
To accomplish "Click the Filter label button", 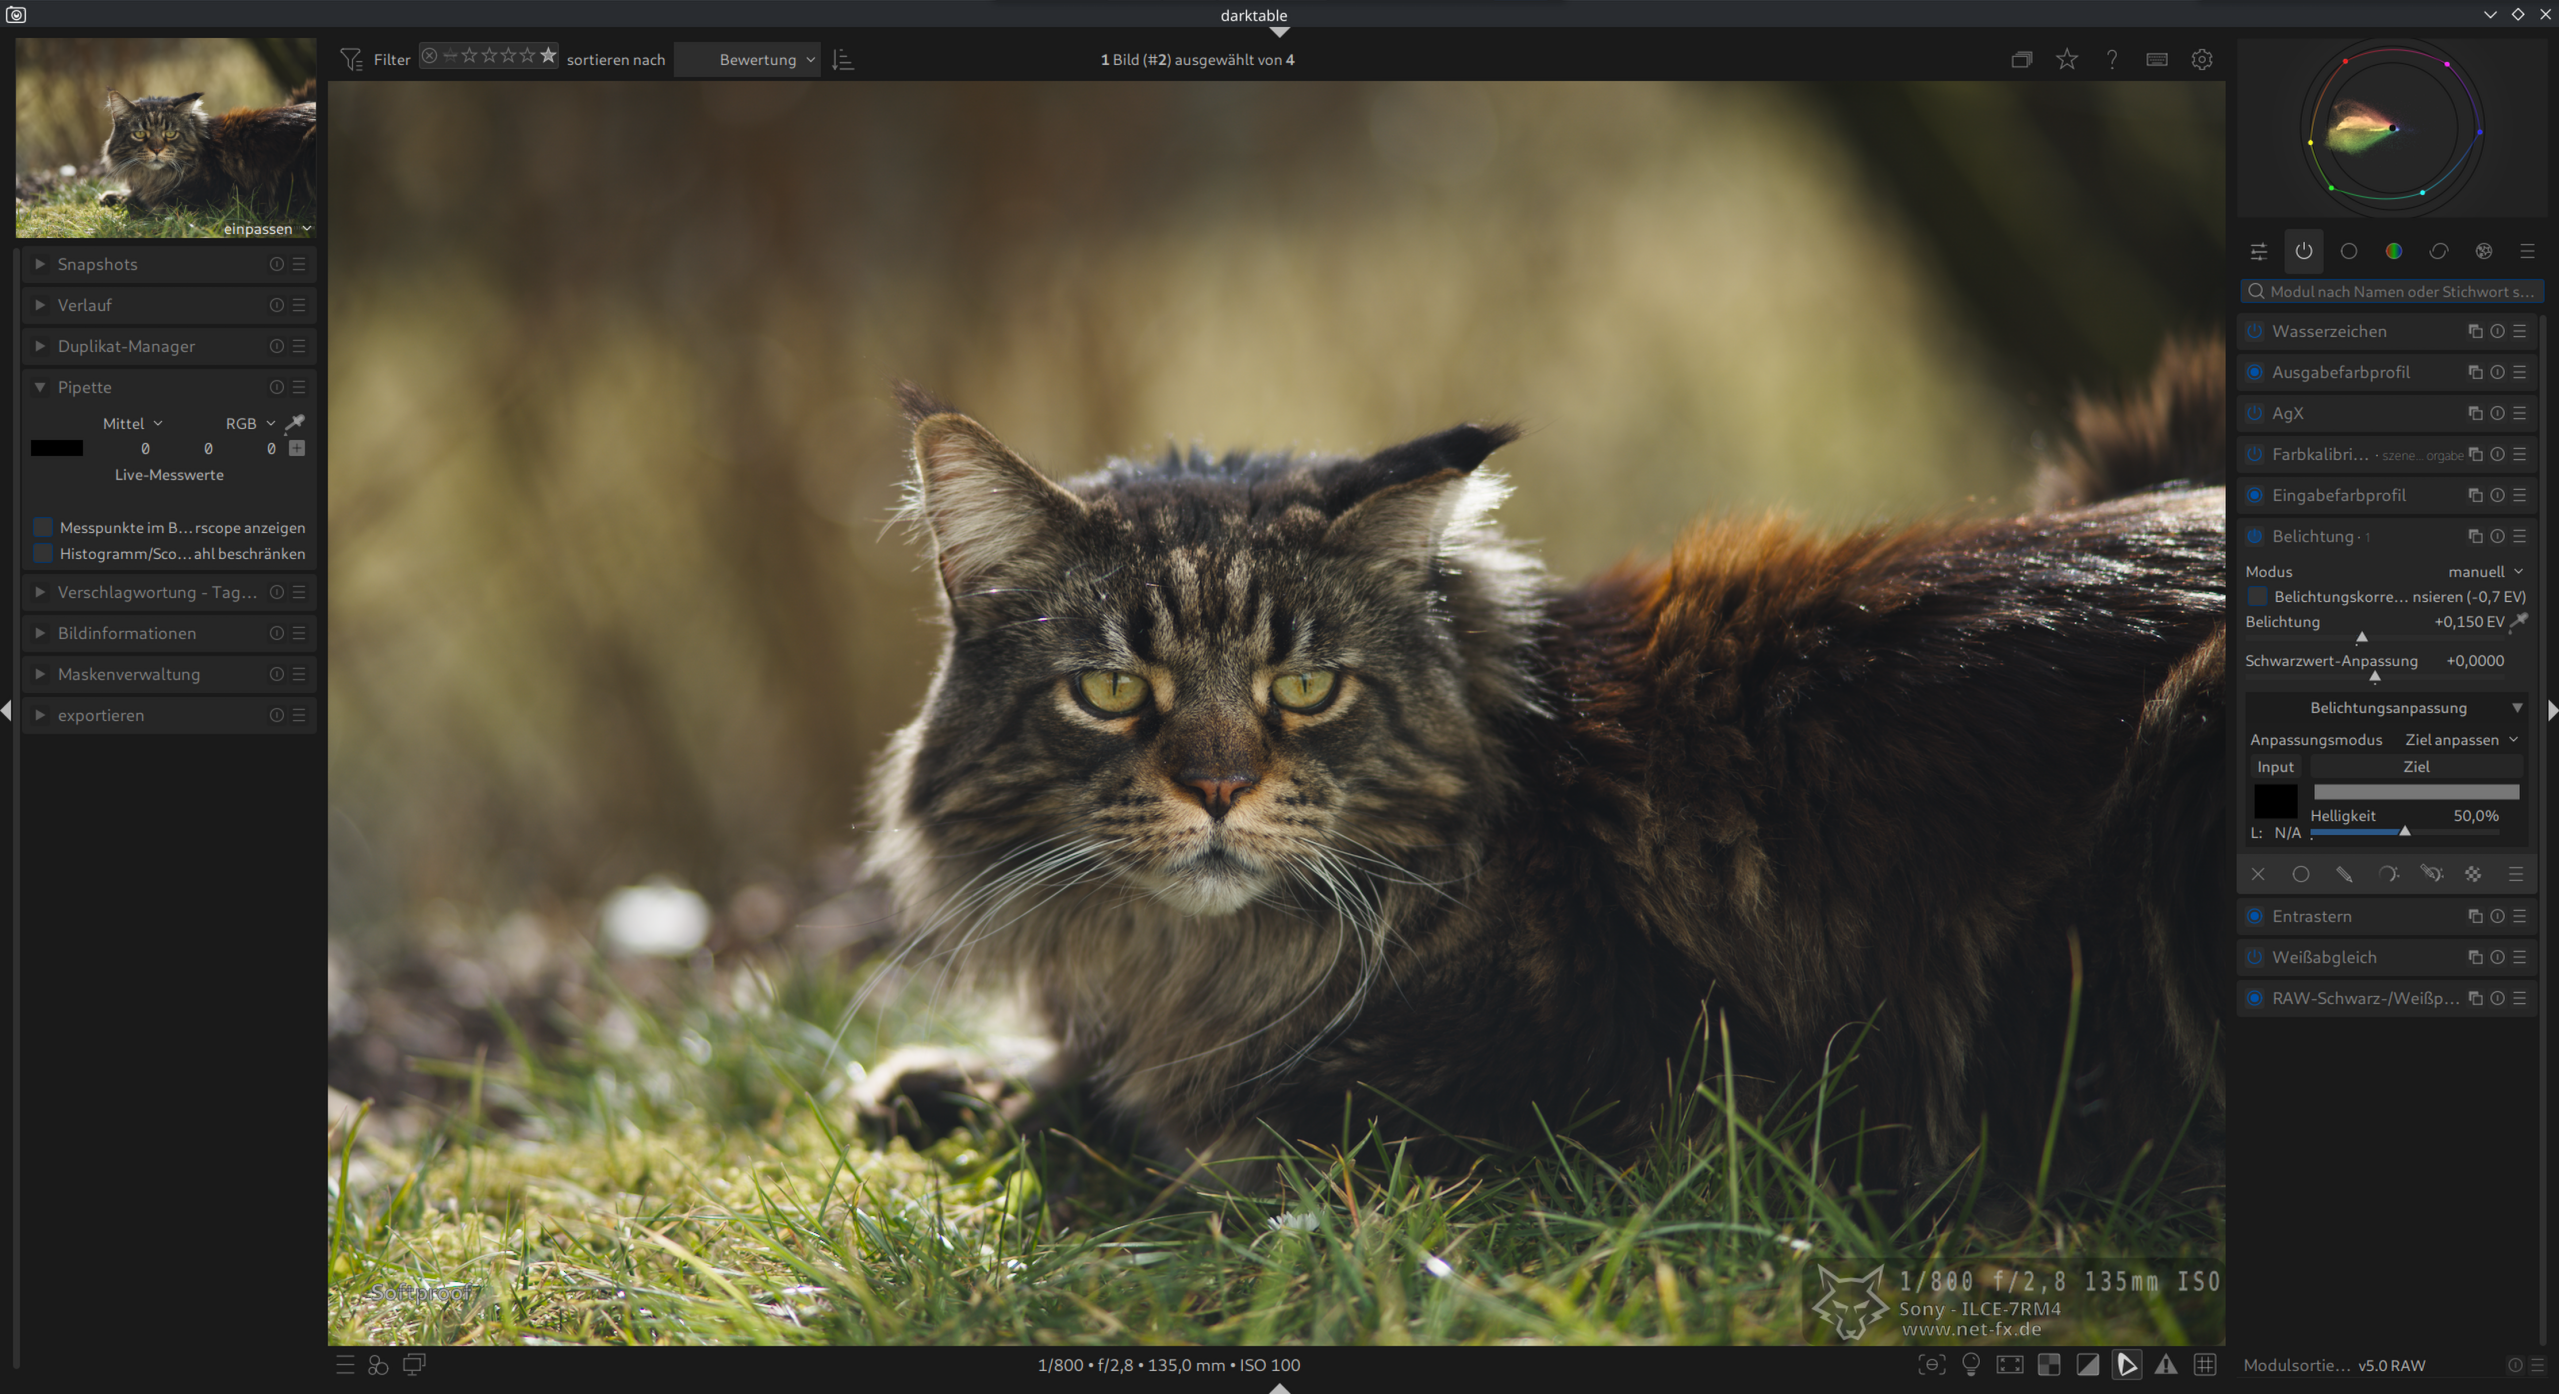I will (x=391, y=60).
